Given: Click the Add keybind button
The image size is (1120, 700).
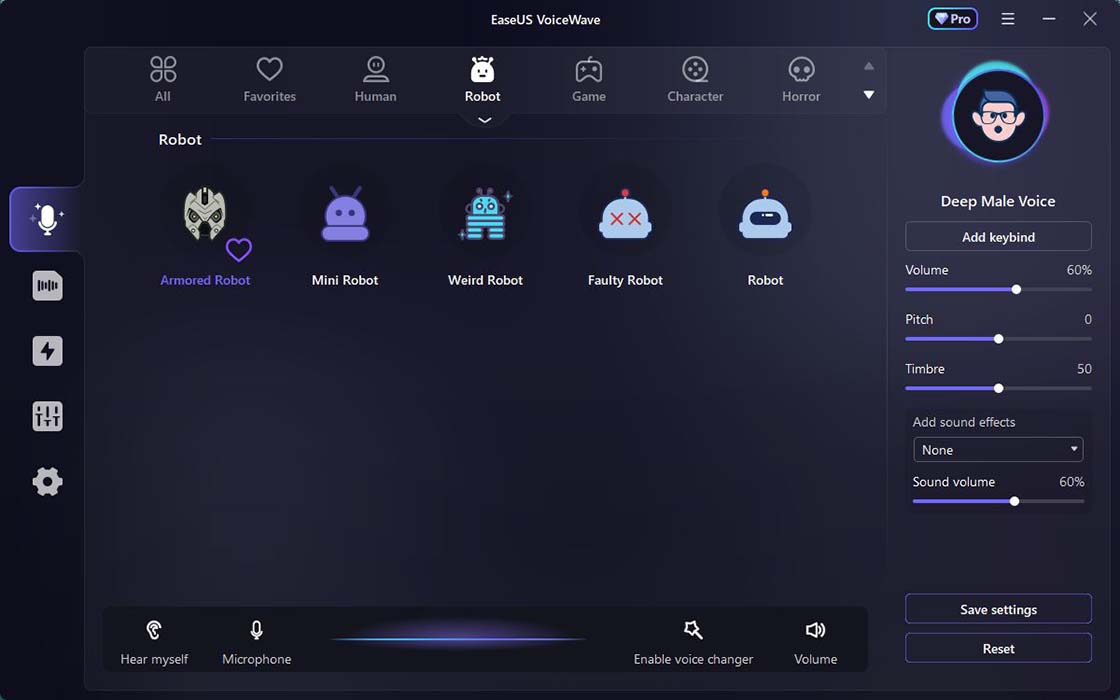Looking at the screenshot, I should [x=998, y=237].
